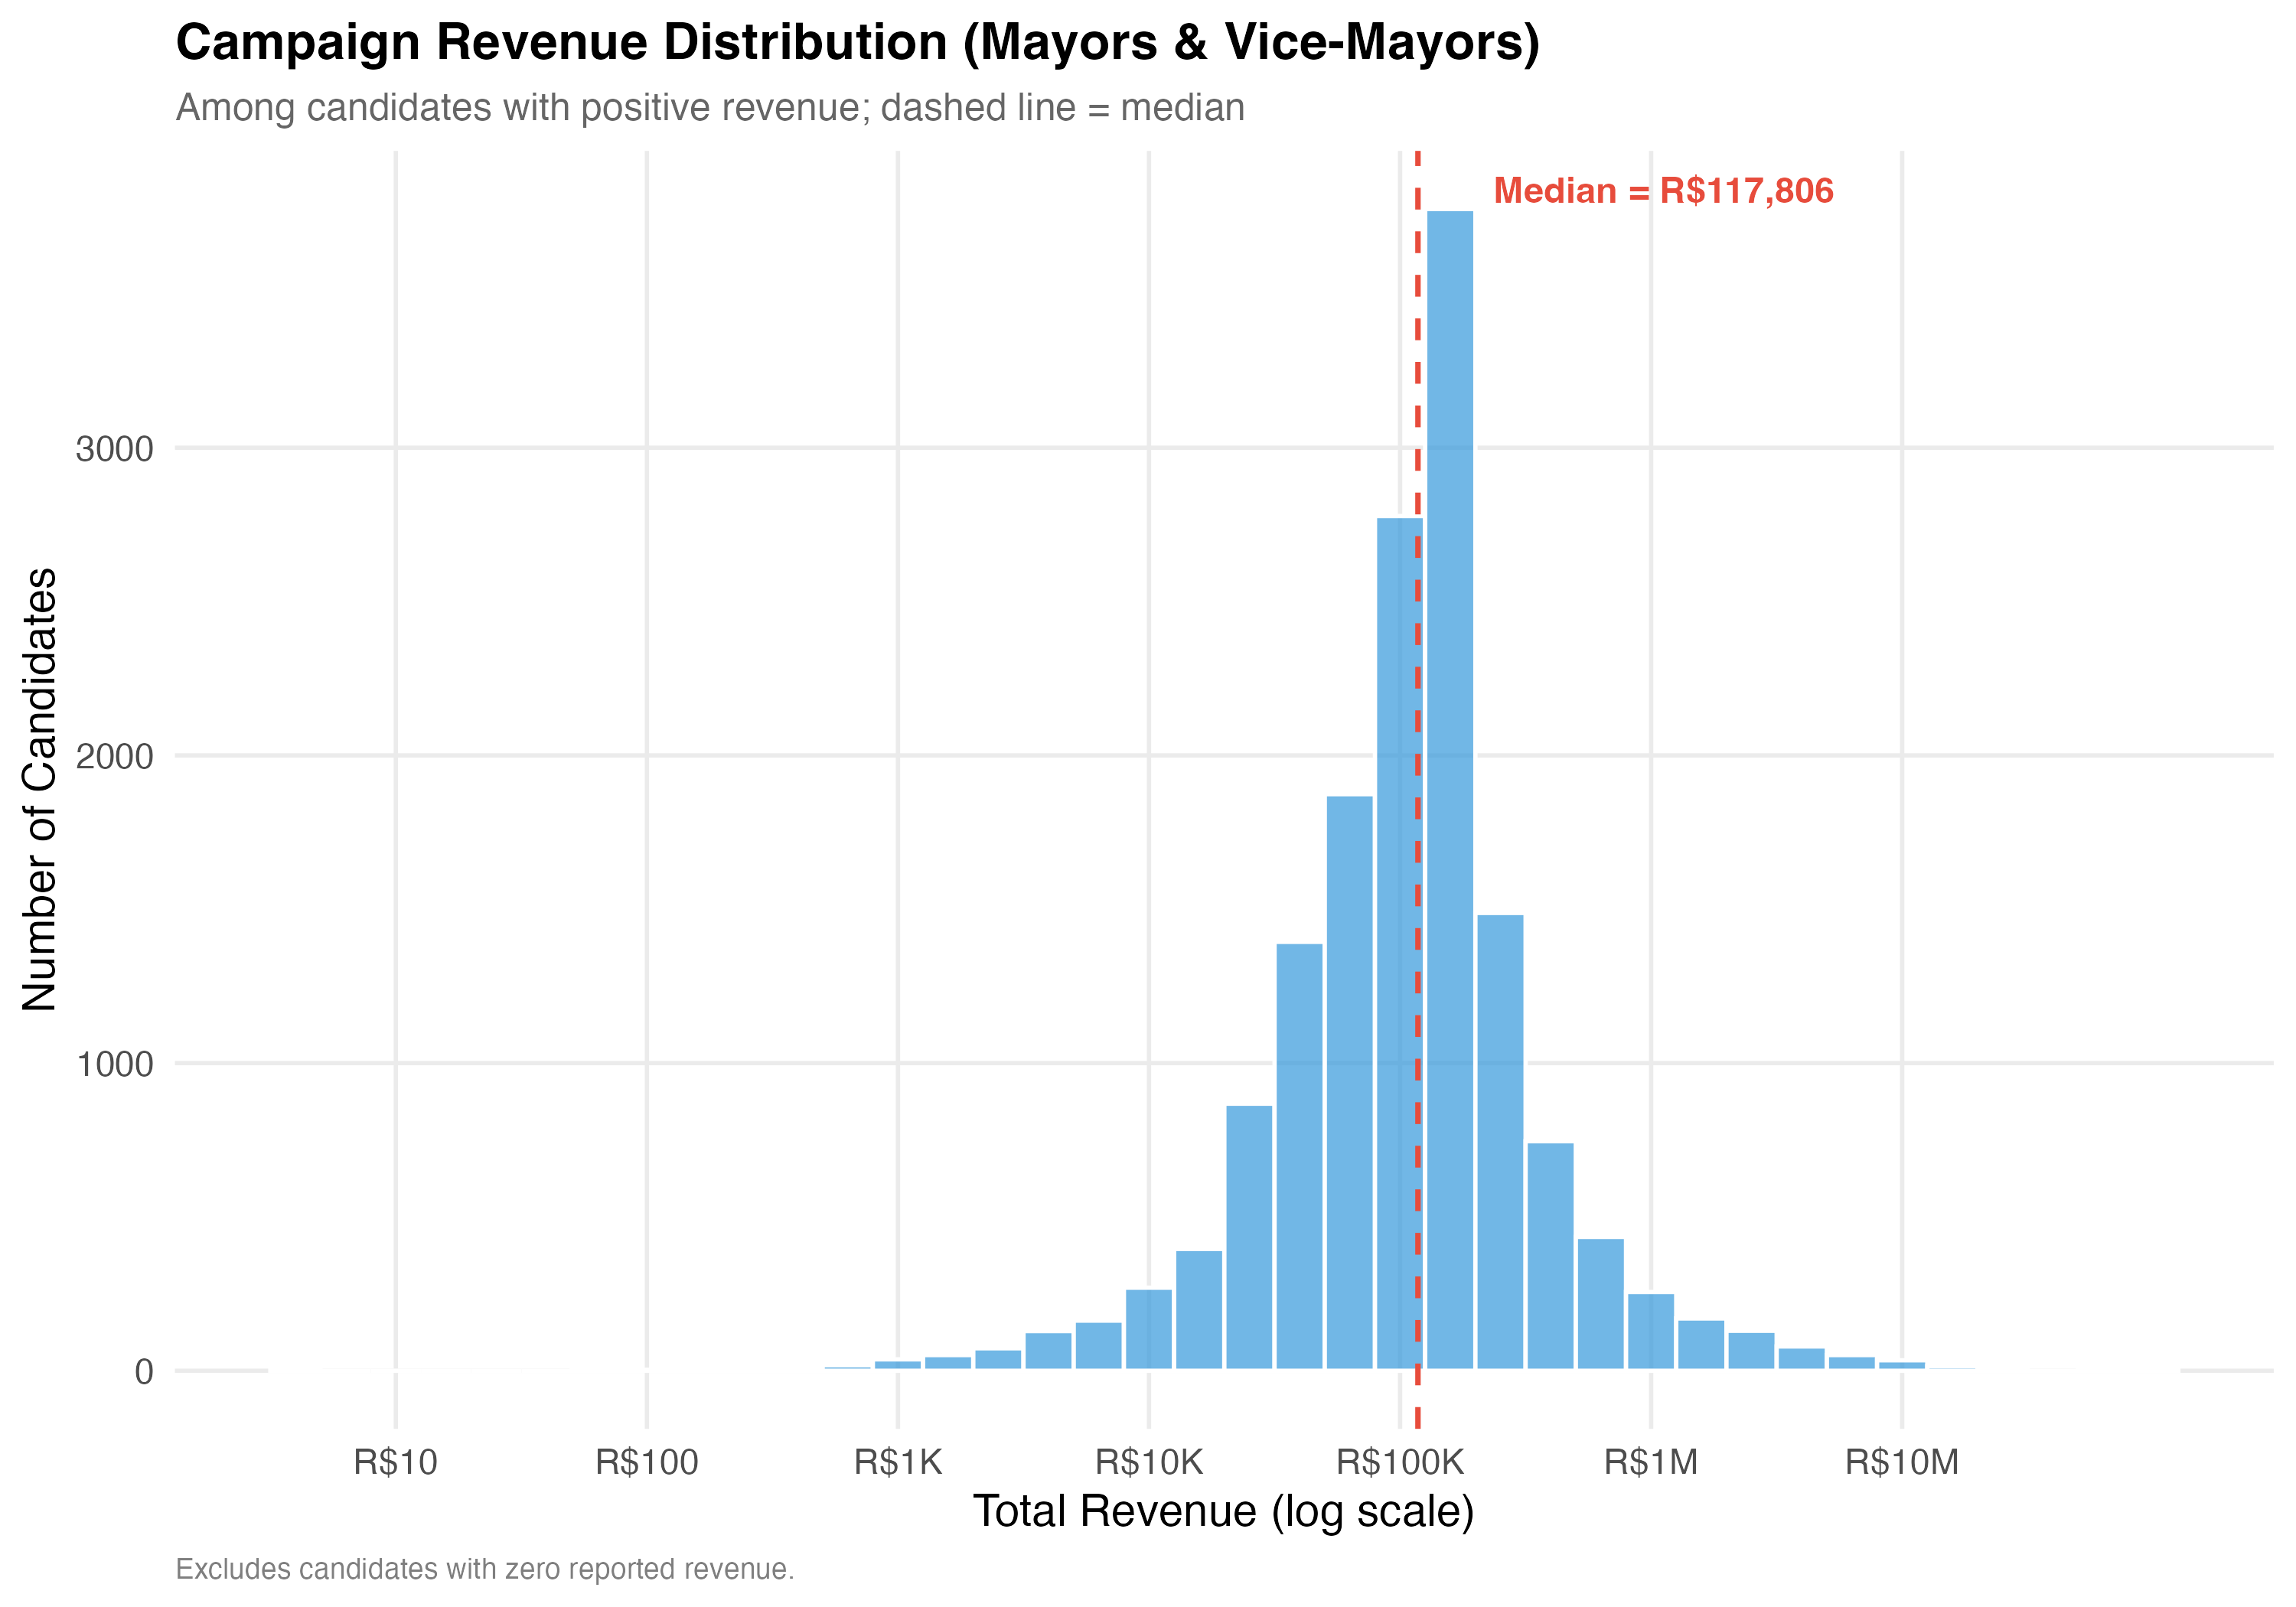
Task: Click the chart title text
Action: point(857,43)
